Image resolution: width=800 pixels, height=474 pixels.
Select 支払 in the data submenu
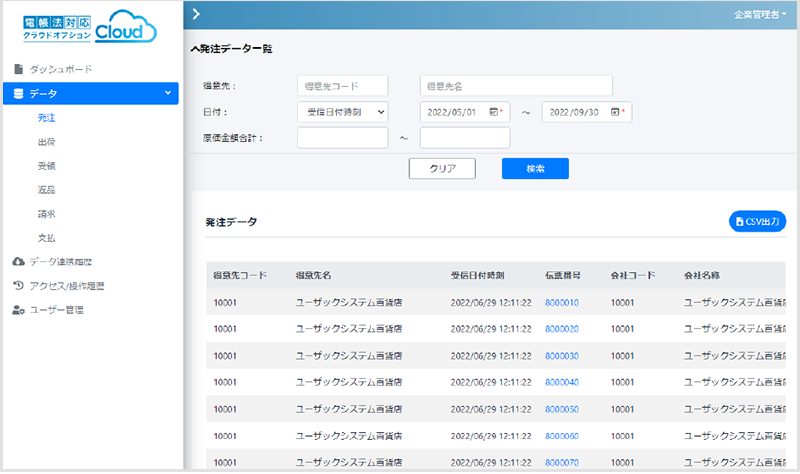46,238
